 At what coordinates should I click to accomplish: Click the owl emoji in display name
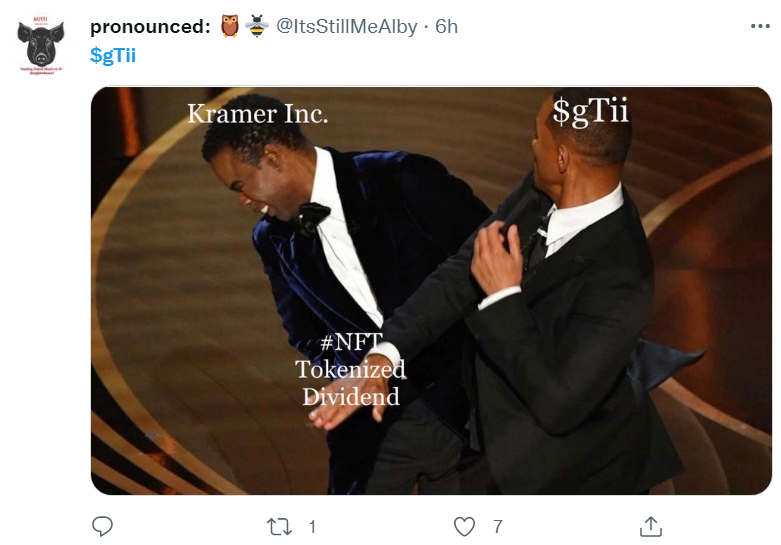[x=230, y=26]
